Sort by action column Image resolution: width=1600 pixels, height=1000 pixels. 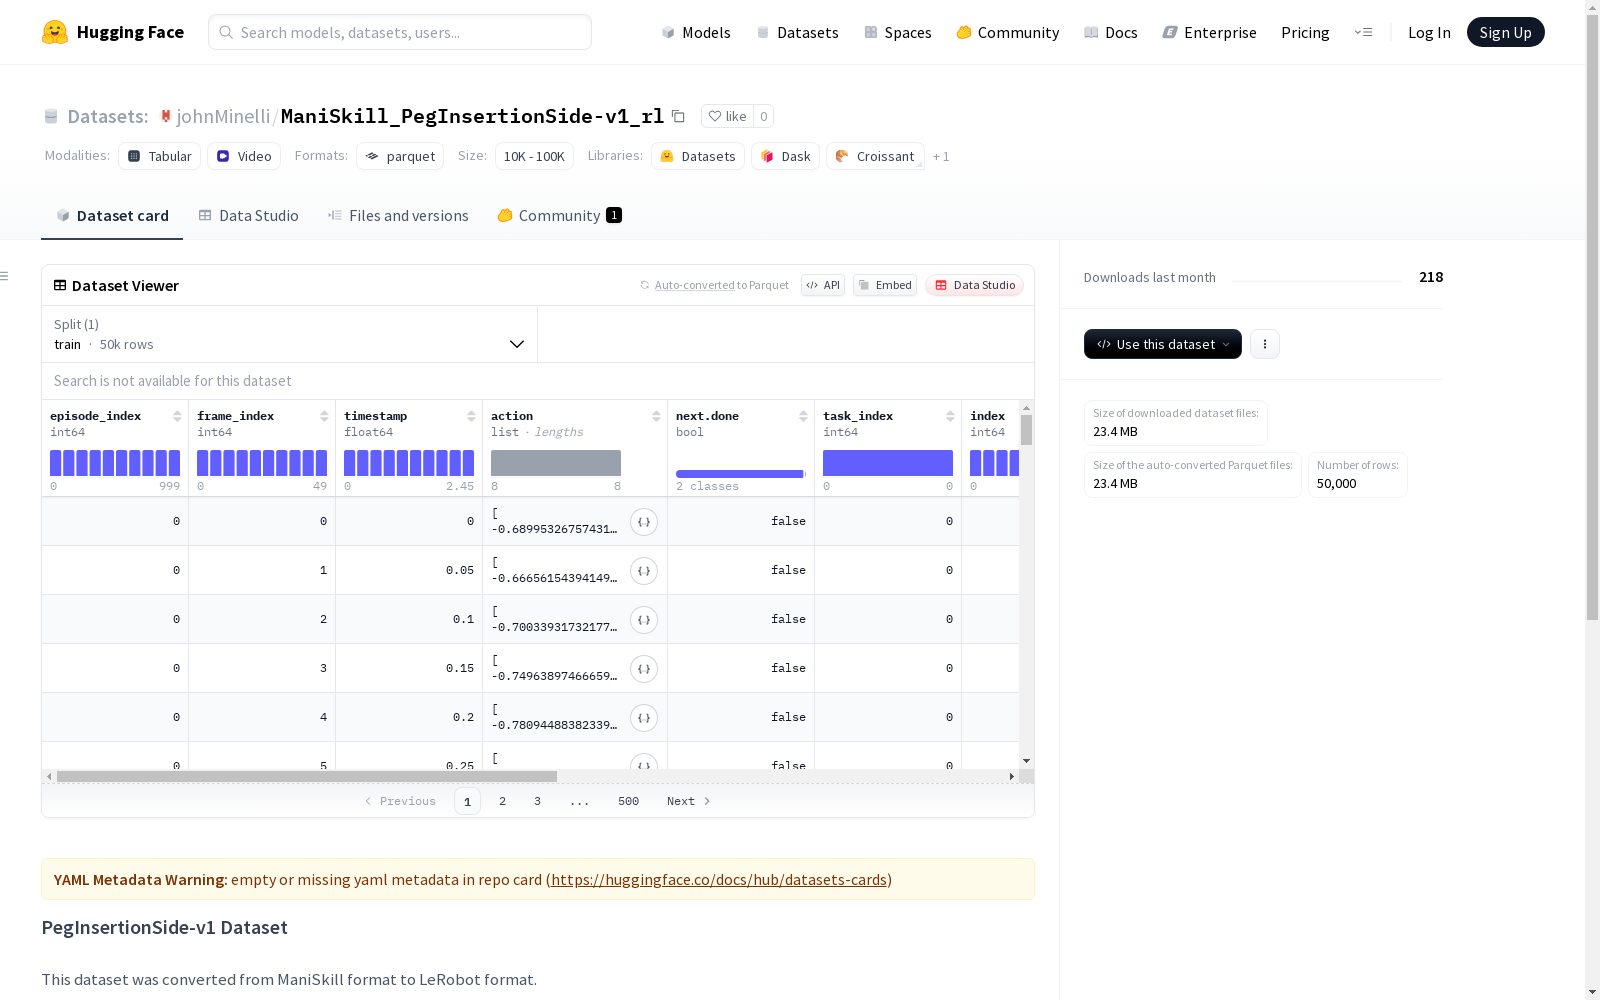[656, 416]
